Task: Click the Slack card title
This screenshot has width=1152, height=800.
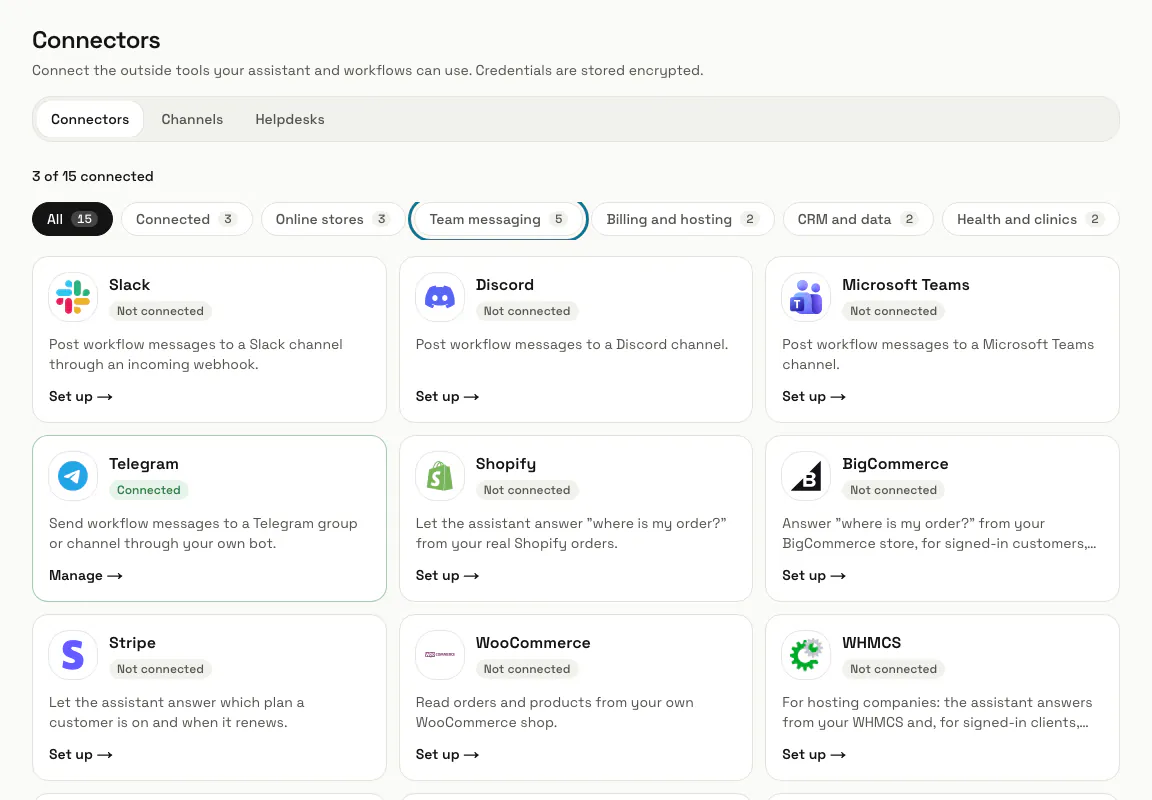Action: (x=129, y=285)
